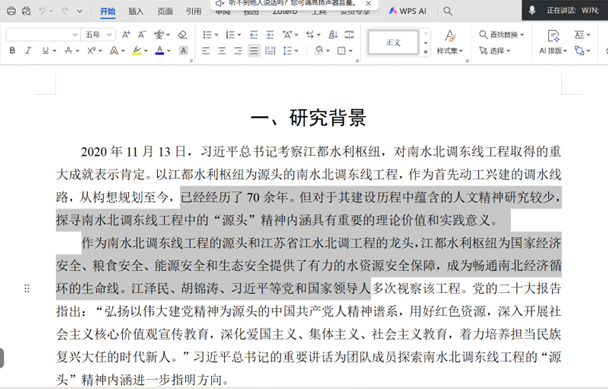The image size is (608, 389).
Task: Increase font size with A+ icon
Action: pyautogui.click(x=126, y=35)
